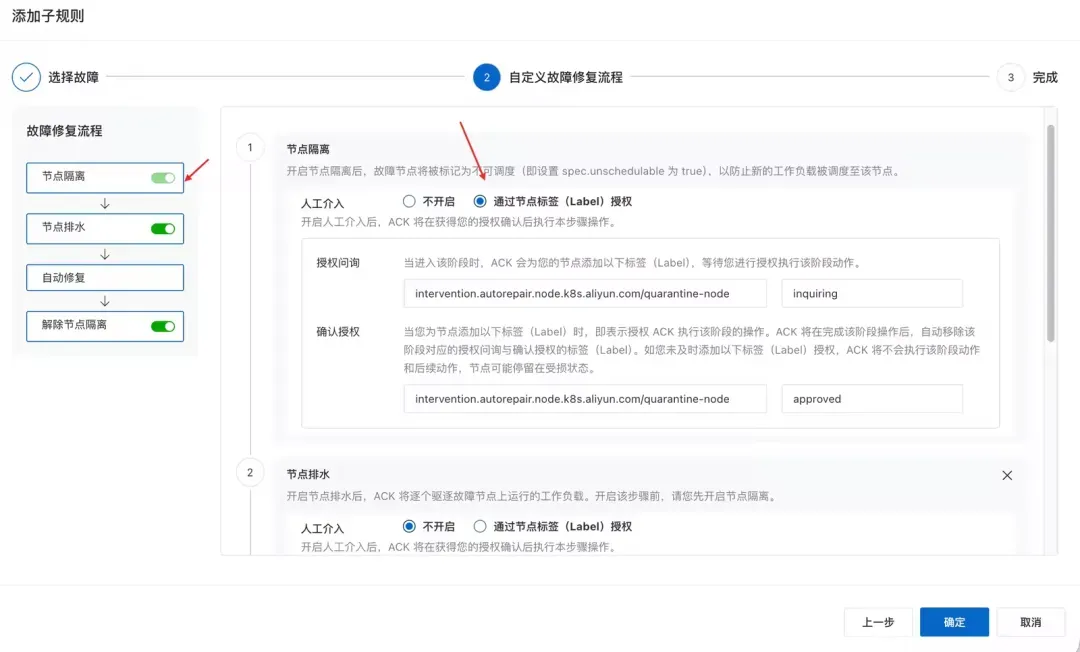Image resolution: width=1080 pixels, height=652 pixels.
Task: Click the 节点排水 heading in the right panel
Action: pos(308,474)
